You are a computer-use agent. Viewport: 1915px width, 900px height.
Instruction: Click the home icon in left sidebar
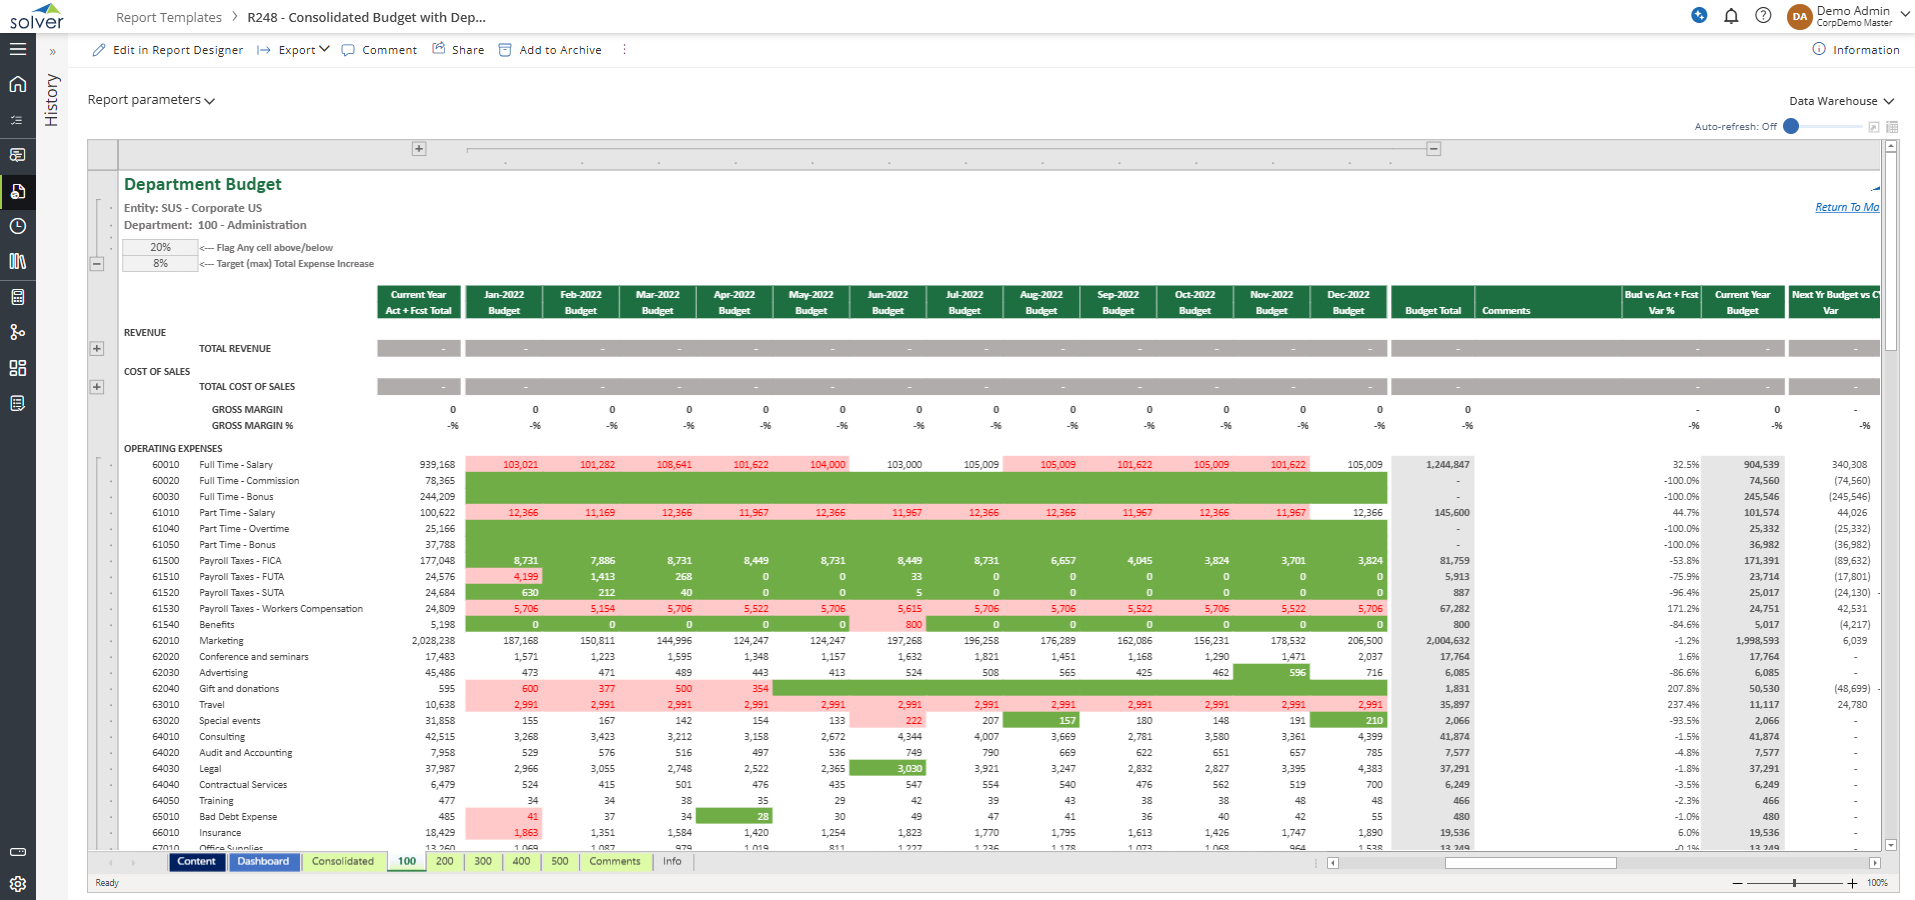pos(17,84)
